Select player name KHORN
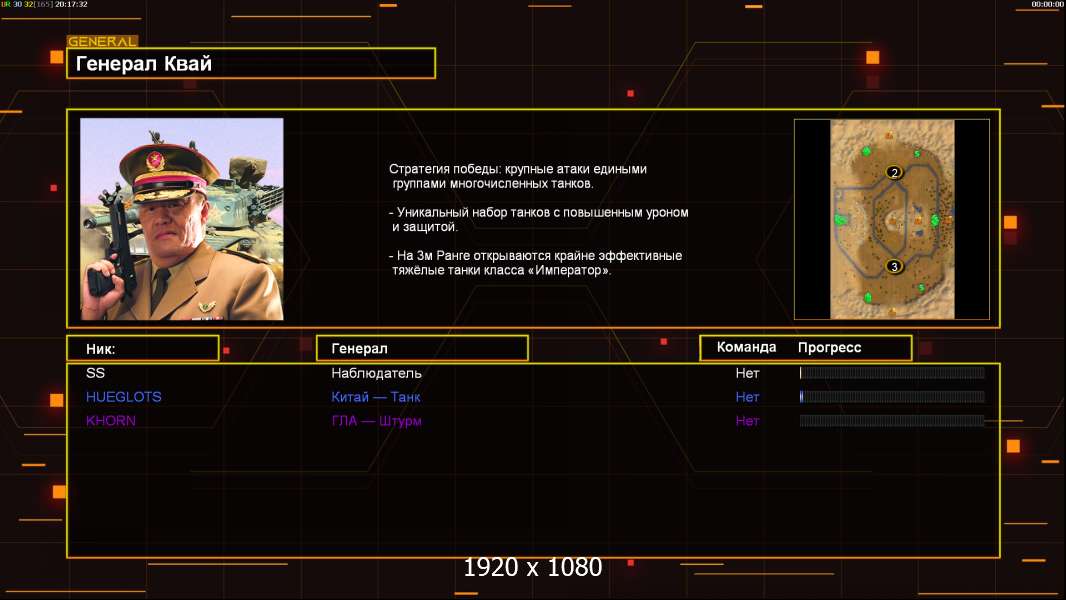The width and height of the screenshot is (1066, 600). point(111,421)
